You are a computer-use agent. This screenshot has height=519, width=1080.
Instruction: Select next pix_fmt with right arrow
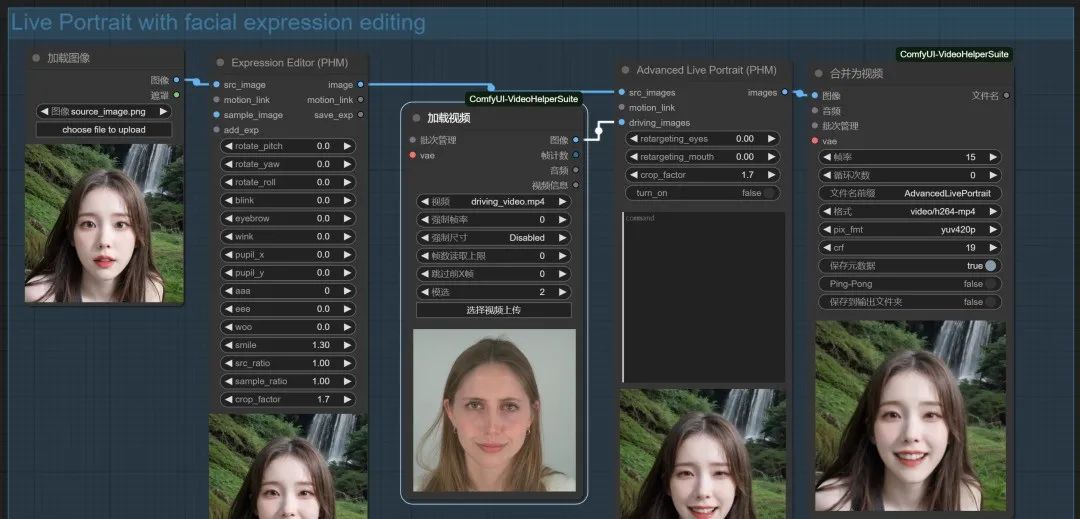click(x=993, y=229)
